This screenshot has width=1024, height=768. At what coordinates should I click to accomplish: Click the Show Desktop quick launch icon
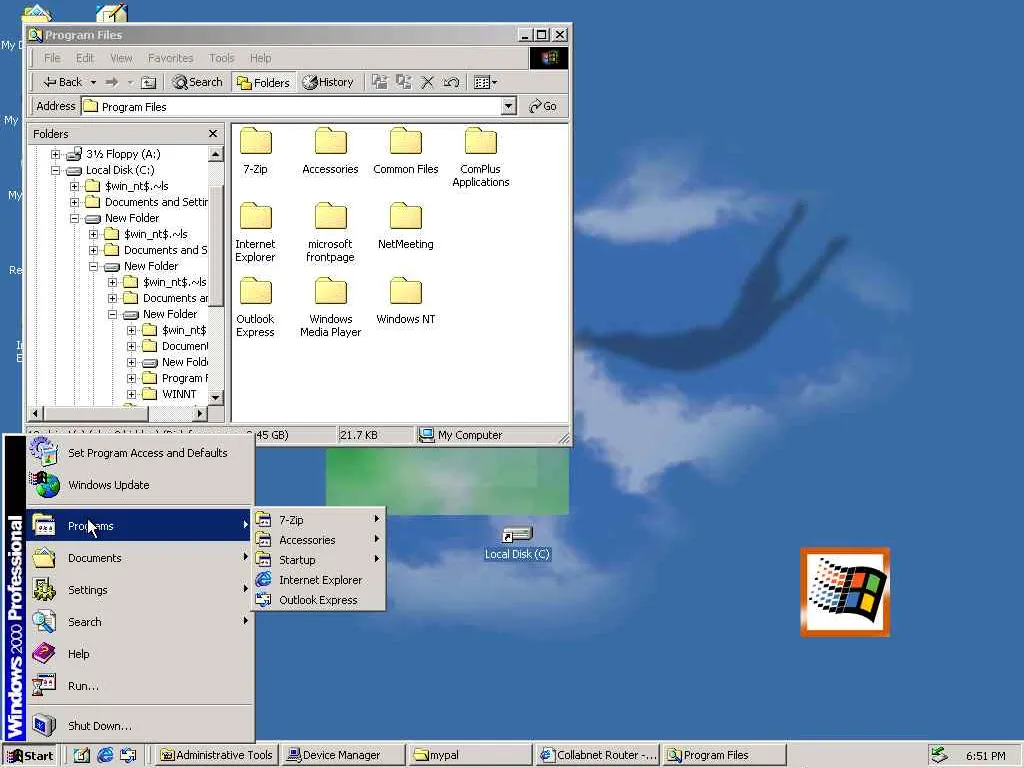[82, 755]
